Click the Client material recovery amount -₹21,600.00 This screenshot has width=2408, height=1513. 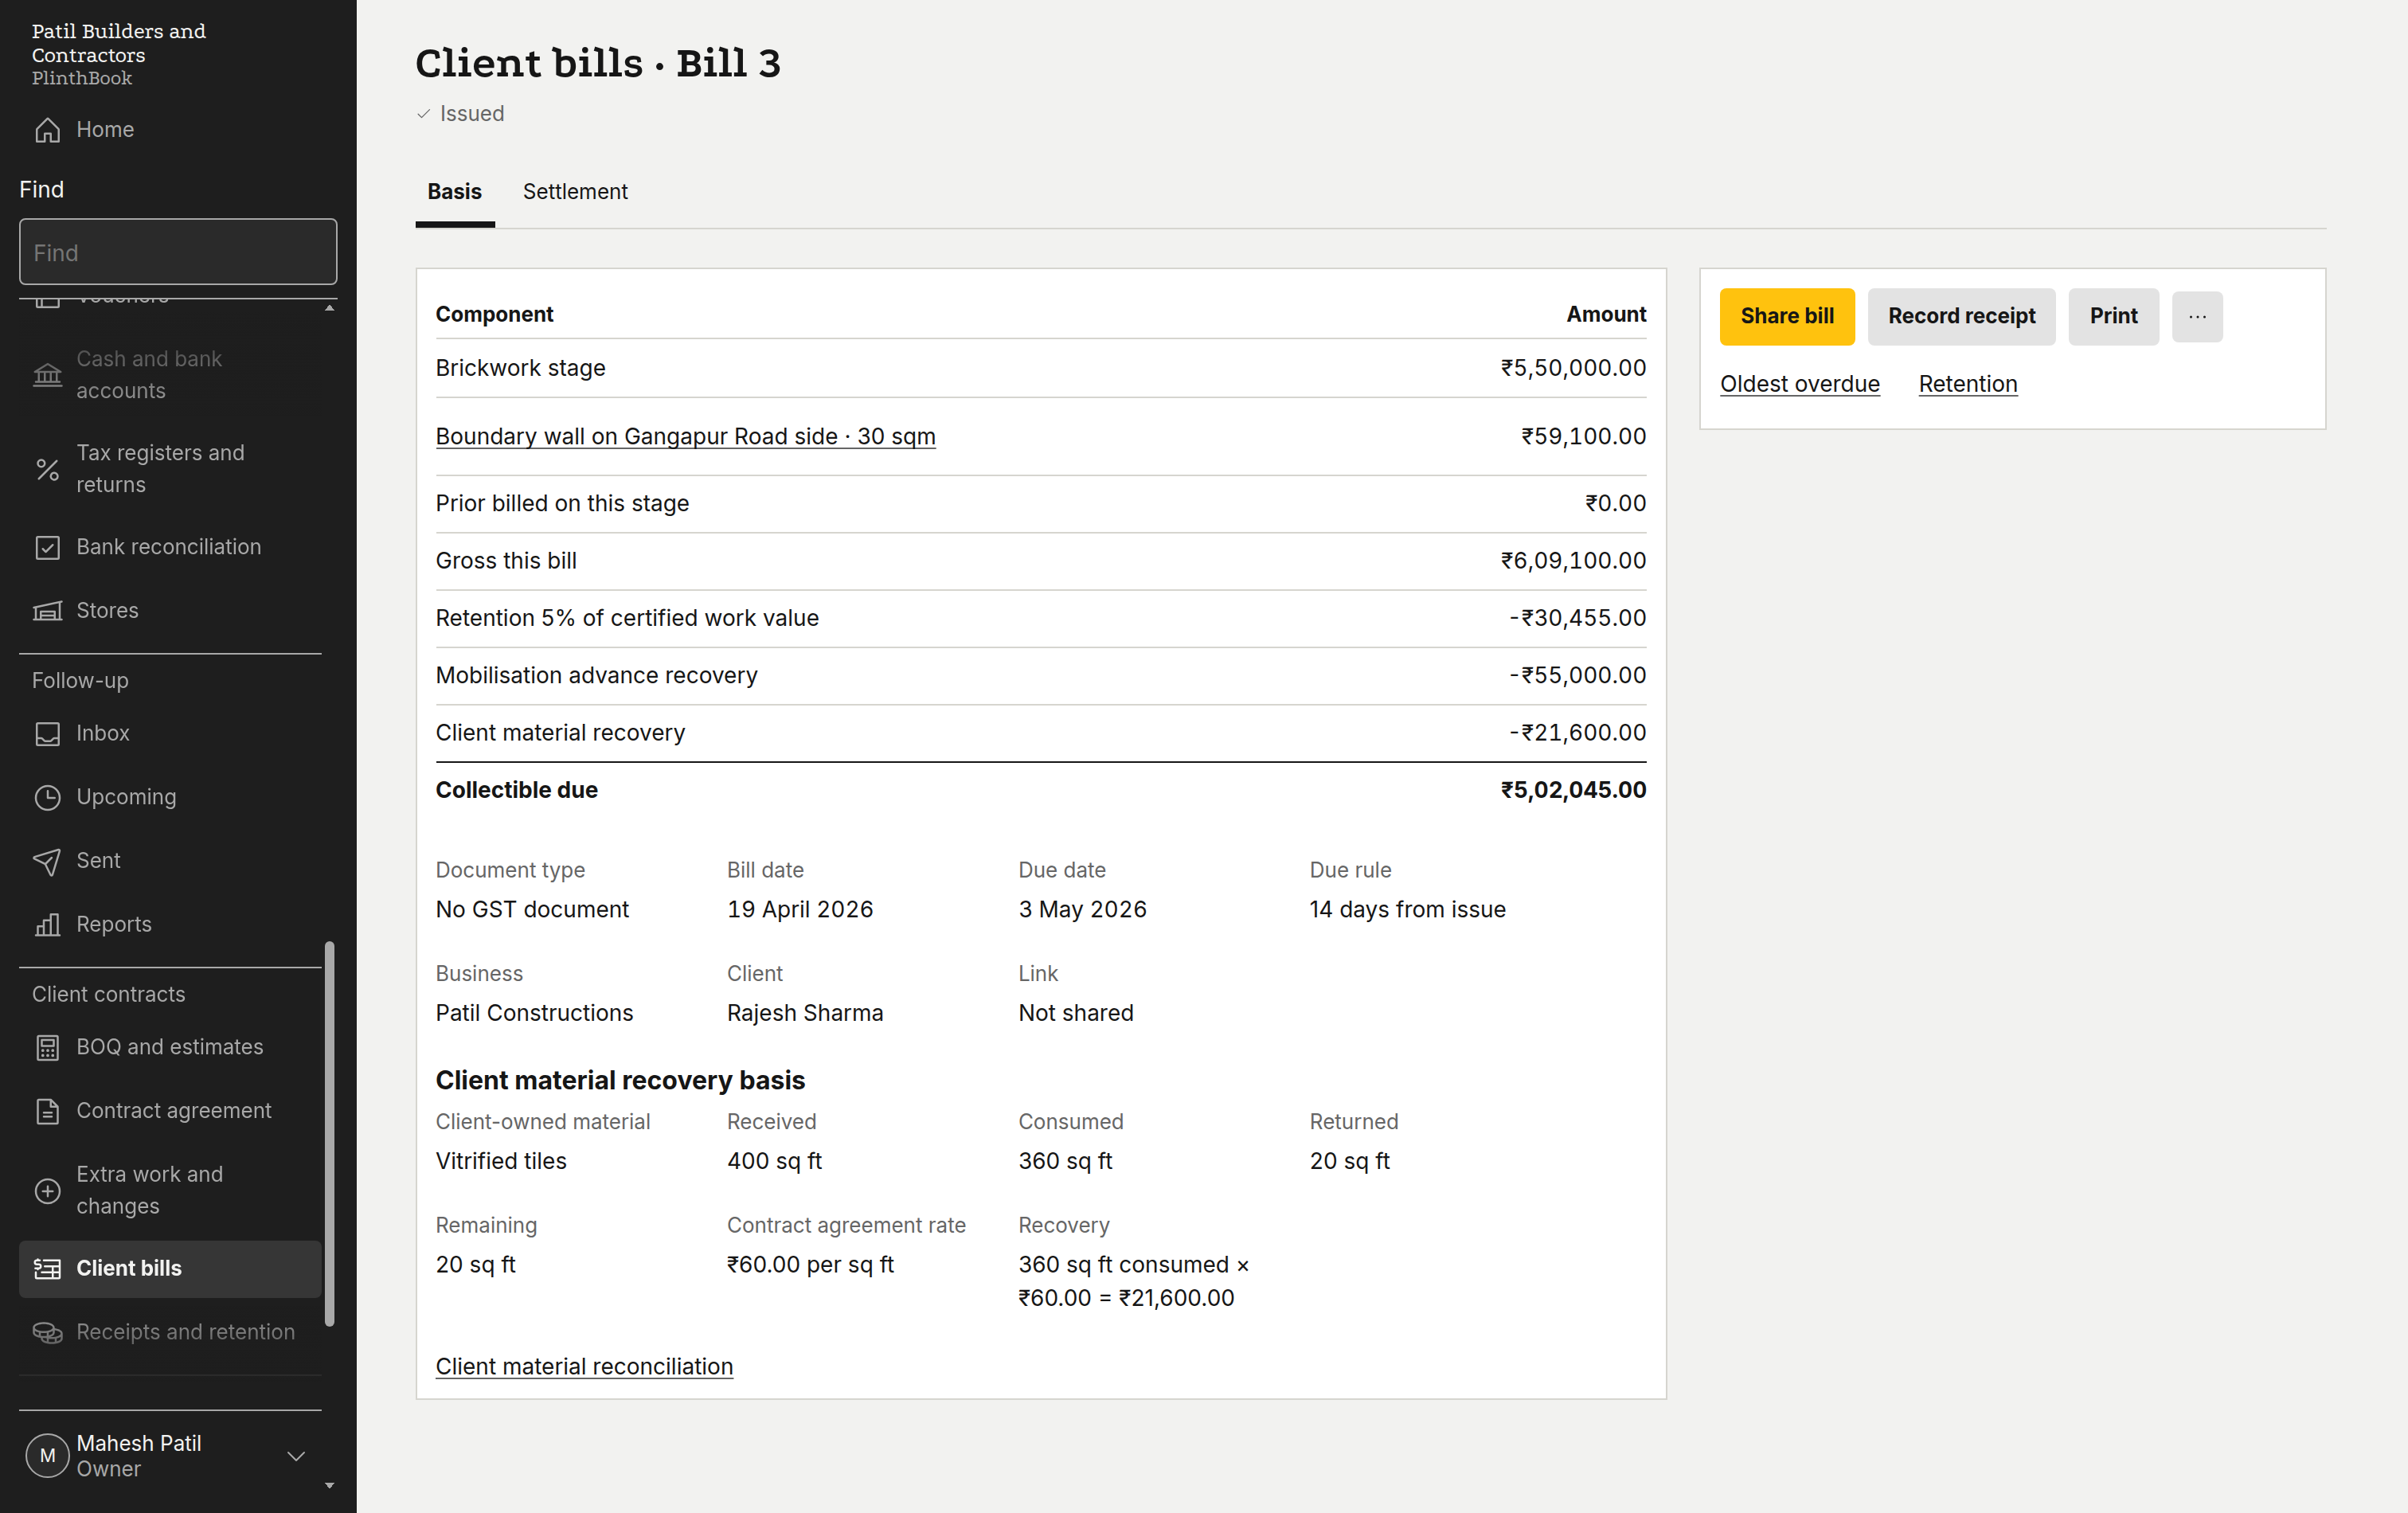pos(1577,733)
